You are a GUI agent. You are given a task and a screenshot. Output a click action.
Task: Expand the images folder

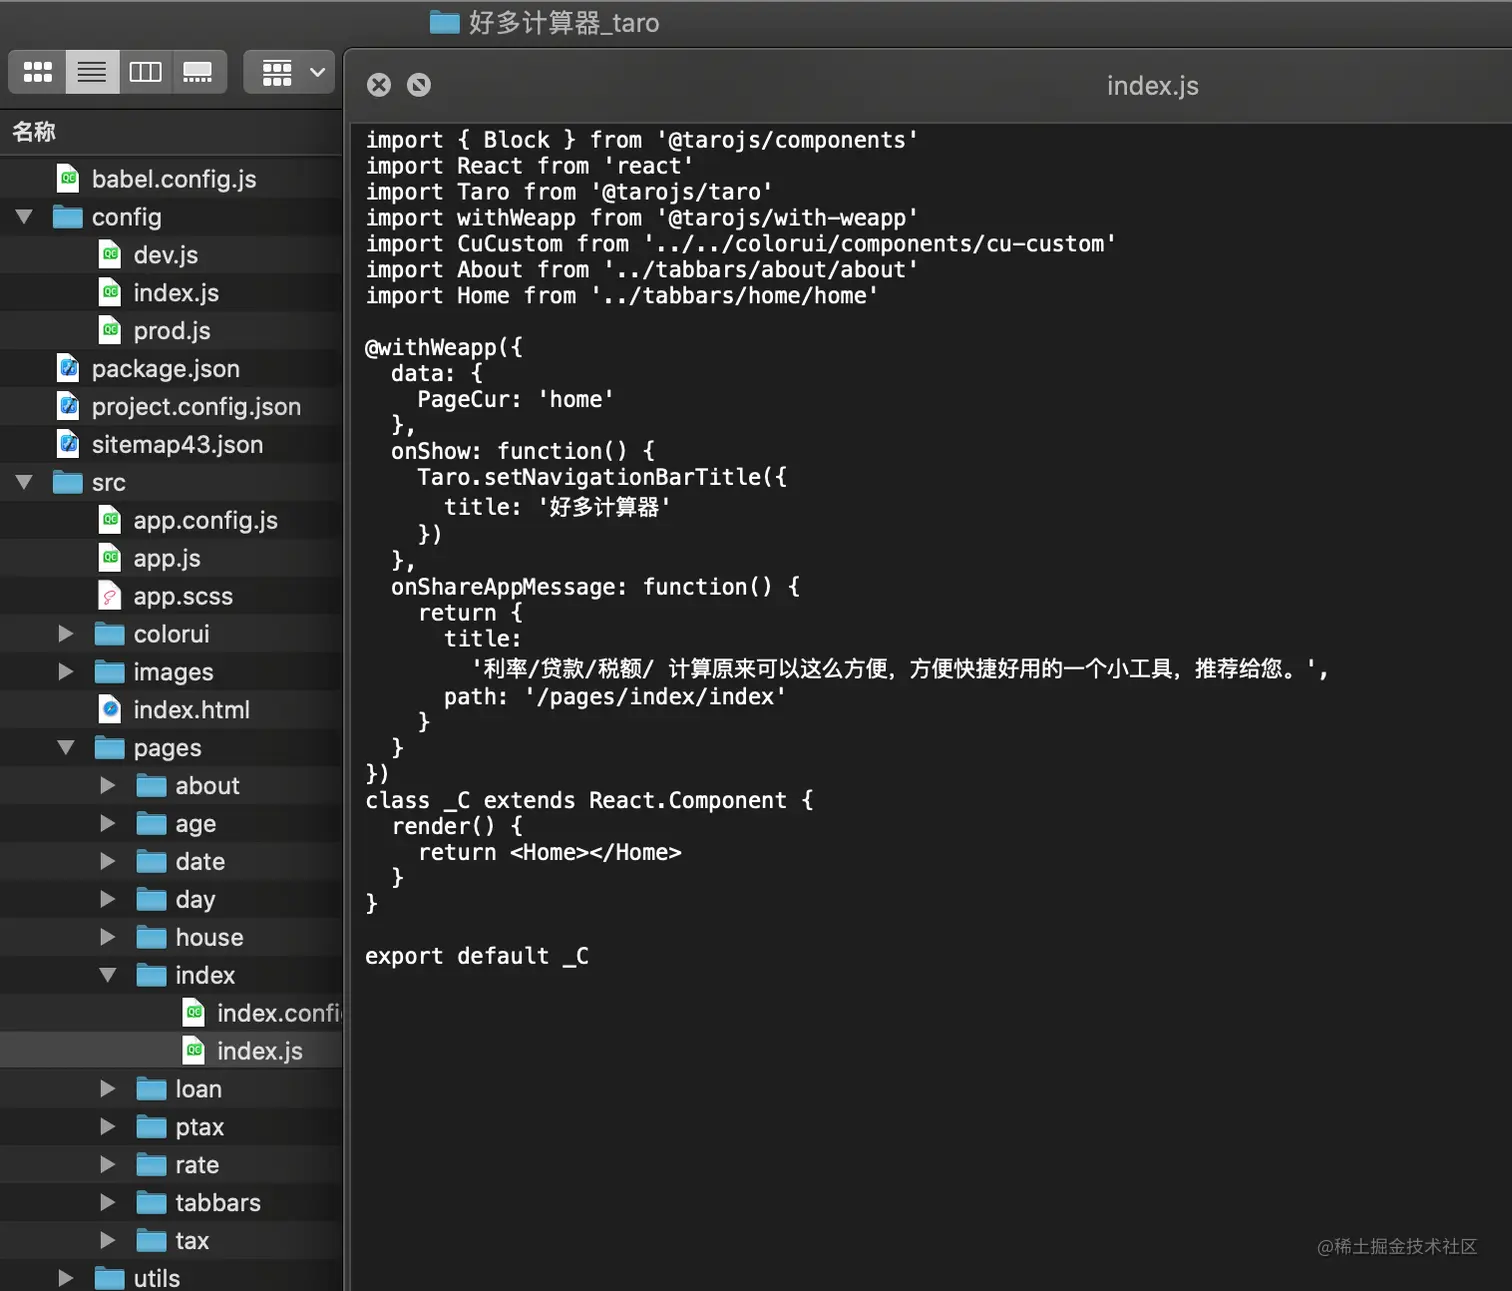click(66, 672)
